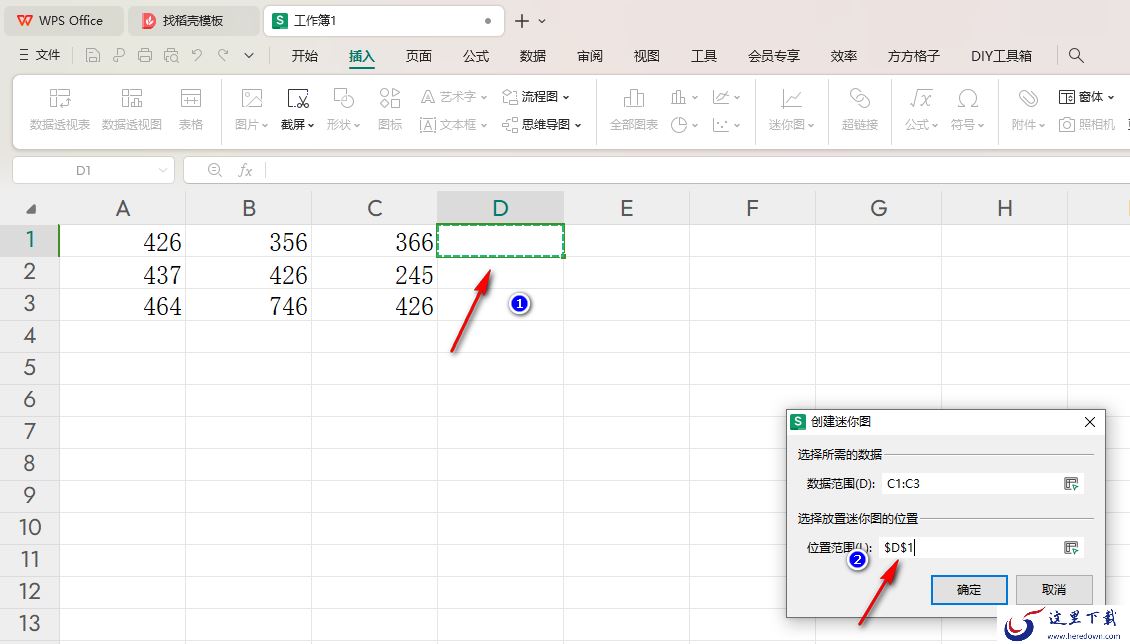The height and width of the screenshot is (644, 1130).
Task: Close the 创建迷你图 dialog
Action: tap(1090, 422)
